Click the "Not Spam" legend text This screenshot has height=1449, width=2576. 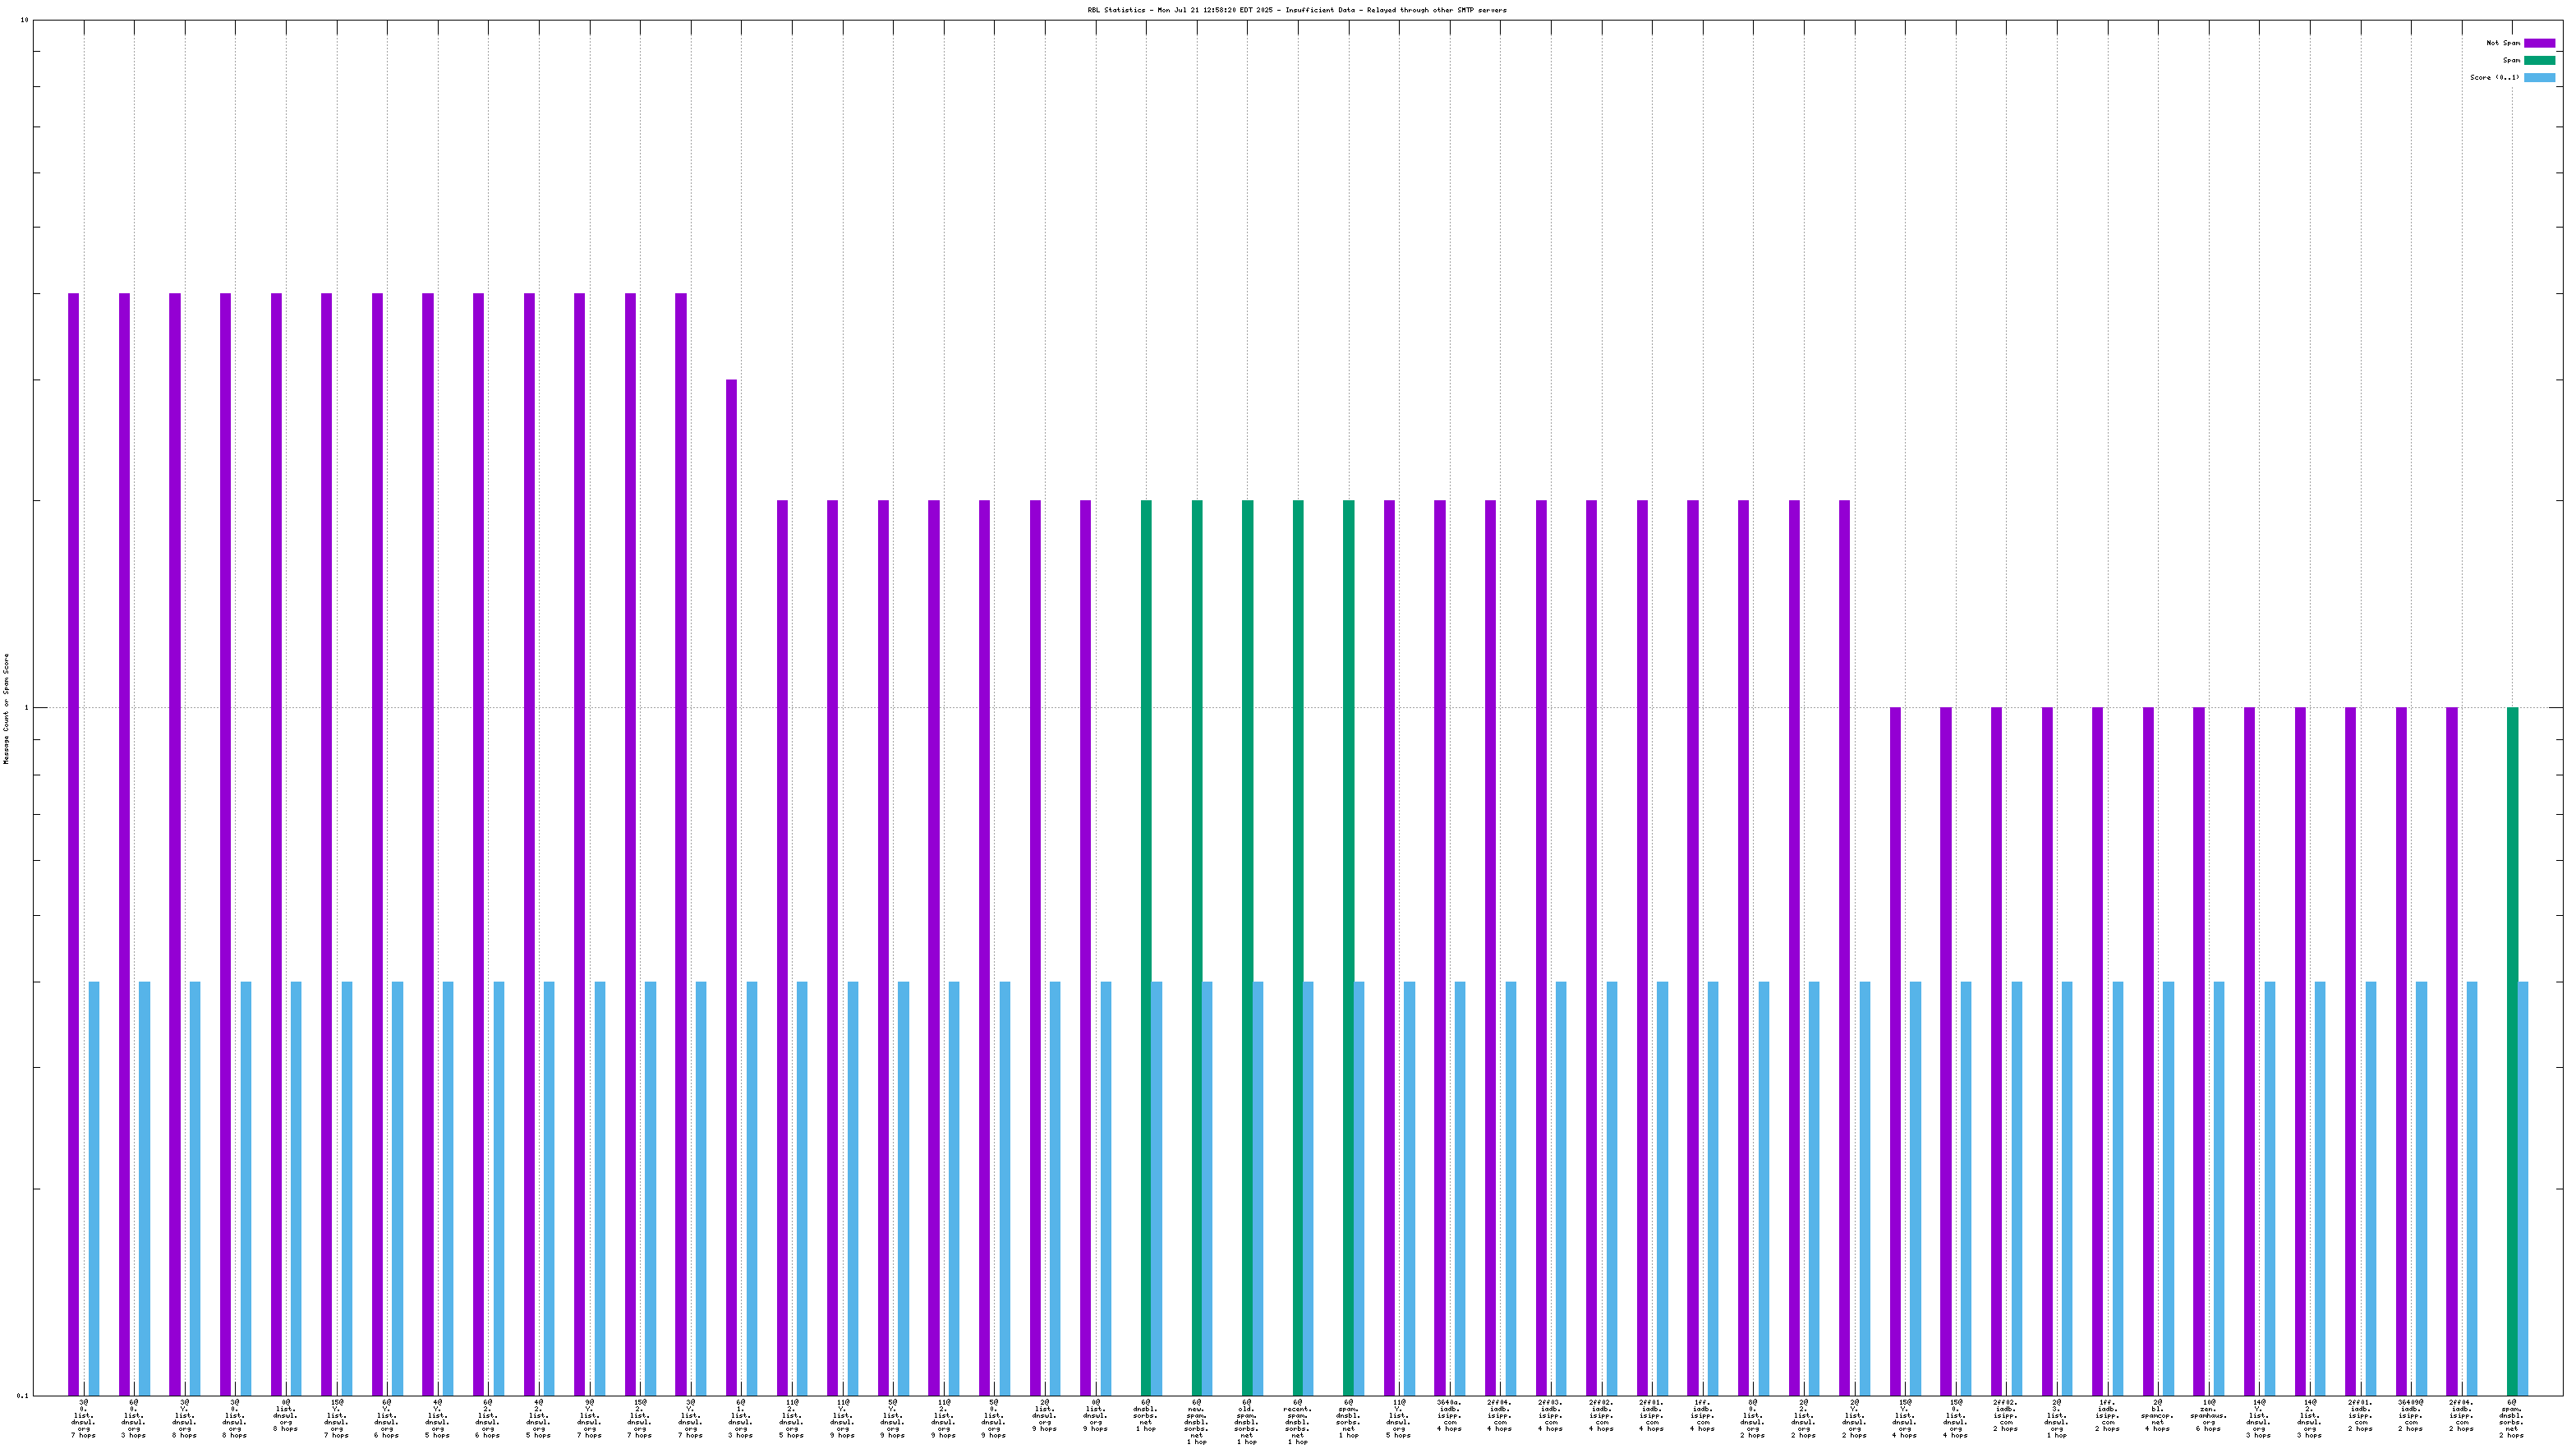pos(2503,43)
